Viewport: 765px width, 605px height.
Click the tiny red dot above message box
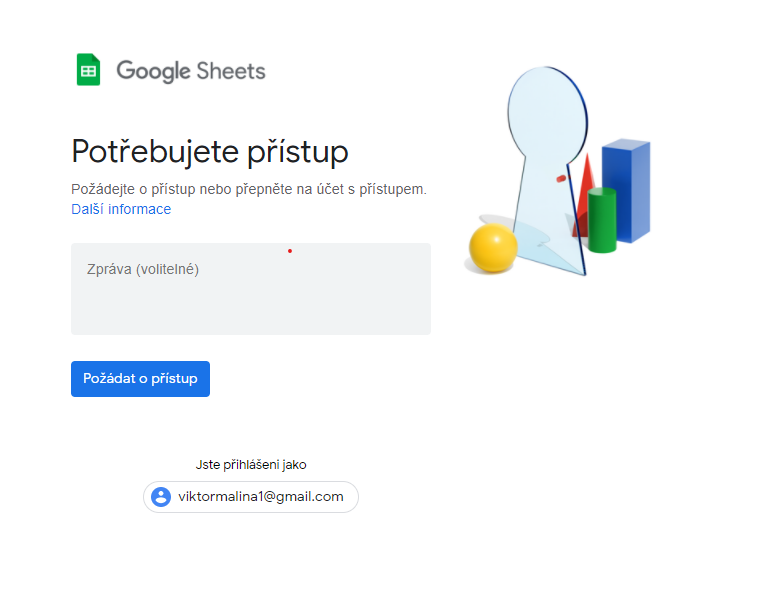point(290,250)
